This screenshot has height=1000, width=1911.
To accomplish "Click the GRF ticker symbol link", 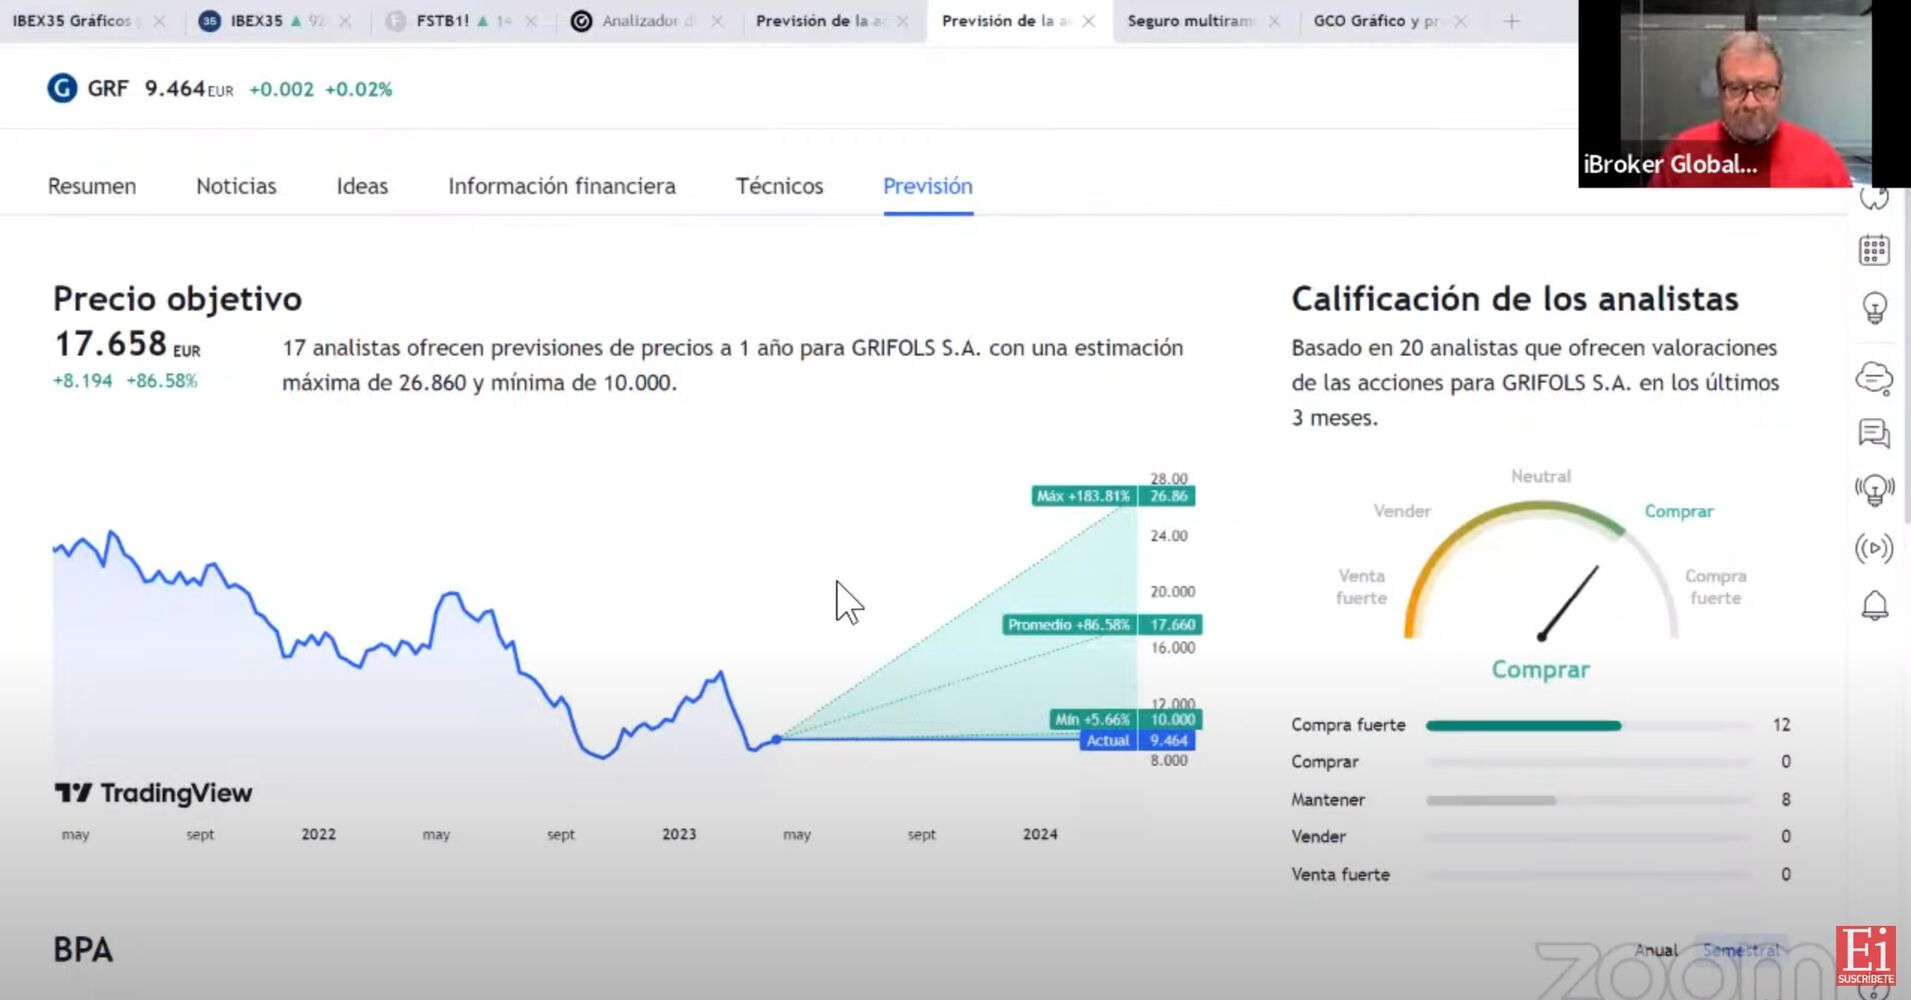I will point(108,89).
